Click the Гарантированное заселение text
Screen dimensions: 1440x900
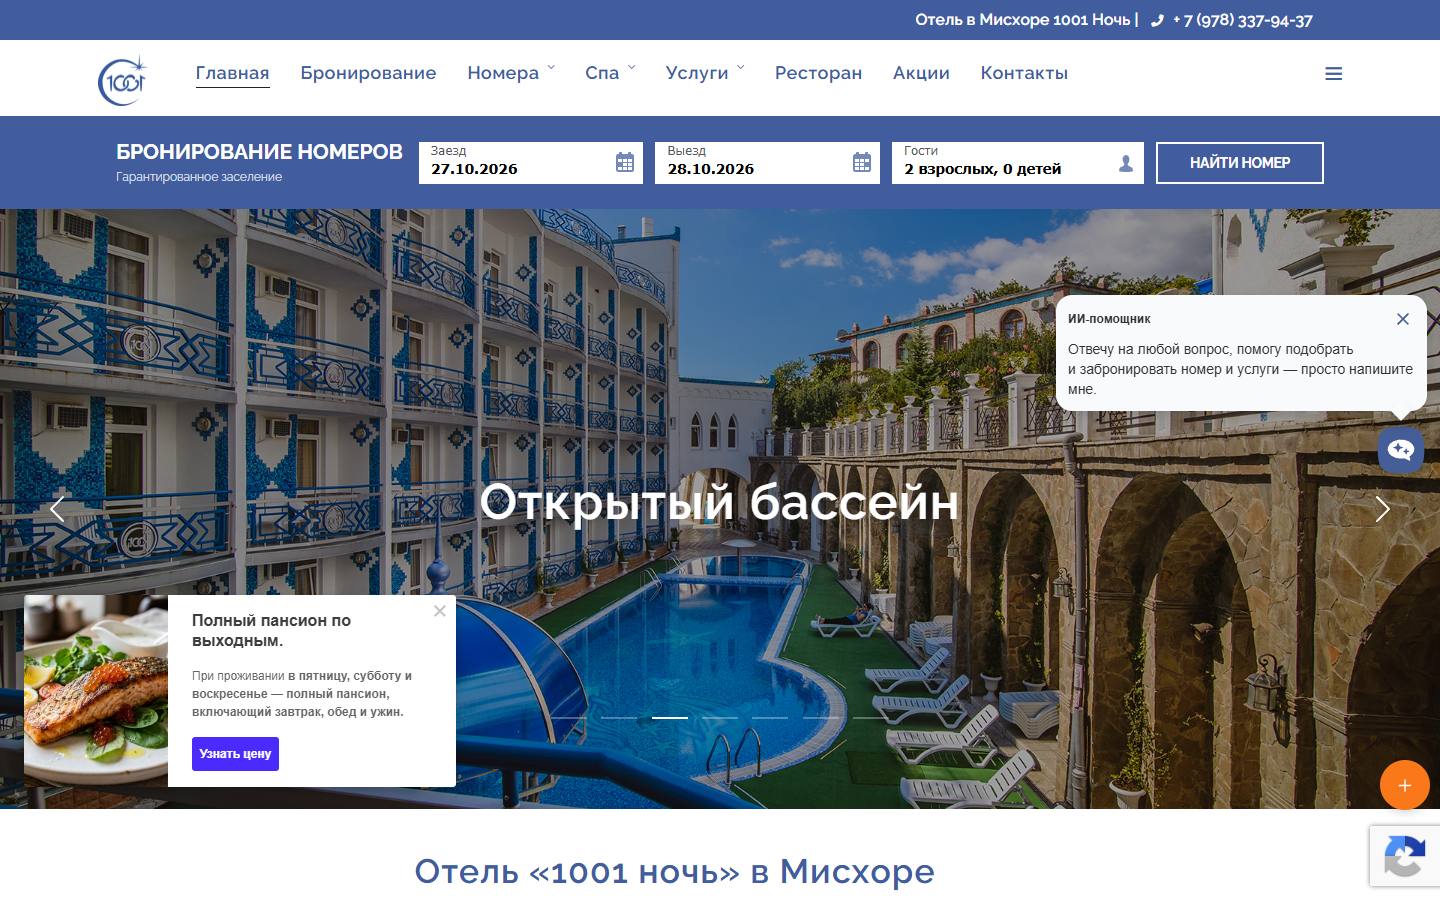click(199, 177)
